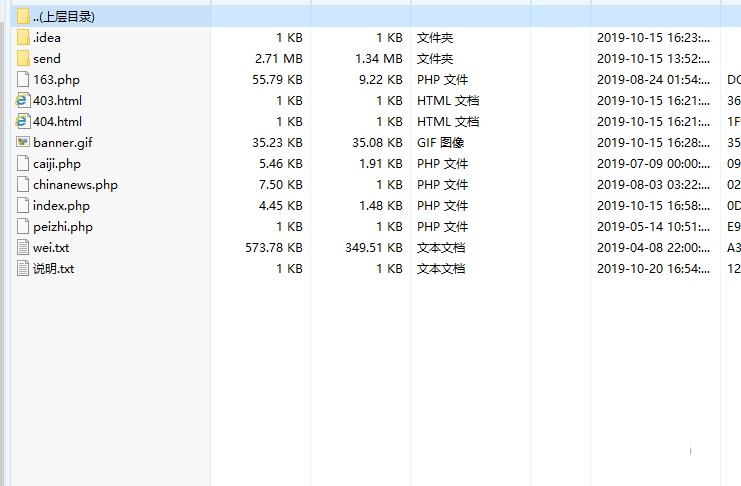Viewport: 741px width, 486px height.
Task: Select the file name 说明.txt
Action: pos(53,269)
